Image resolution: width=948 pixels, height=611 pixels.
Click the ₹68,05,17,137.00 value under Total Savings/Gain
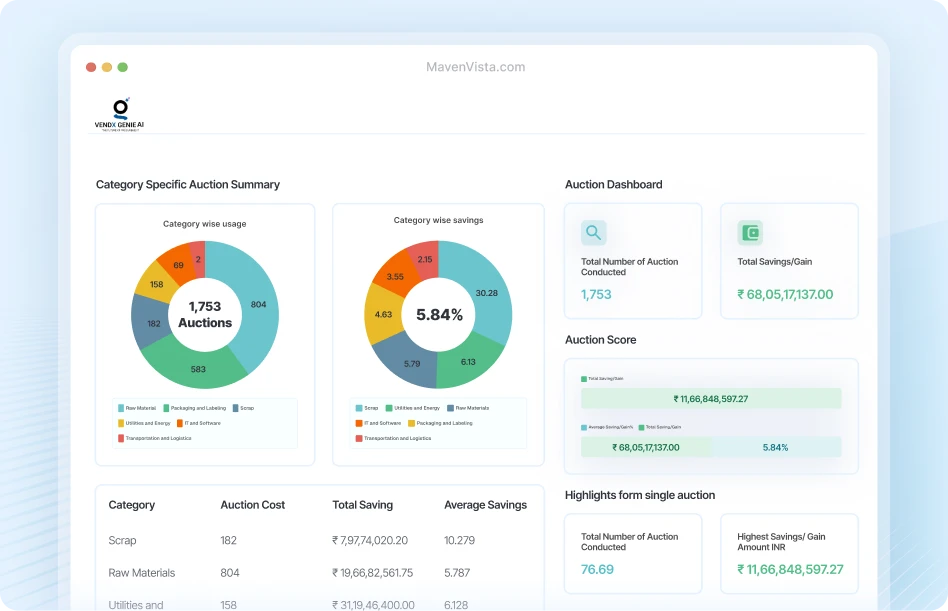tap(785, 294)
